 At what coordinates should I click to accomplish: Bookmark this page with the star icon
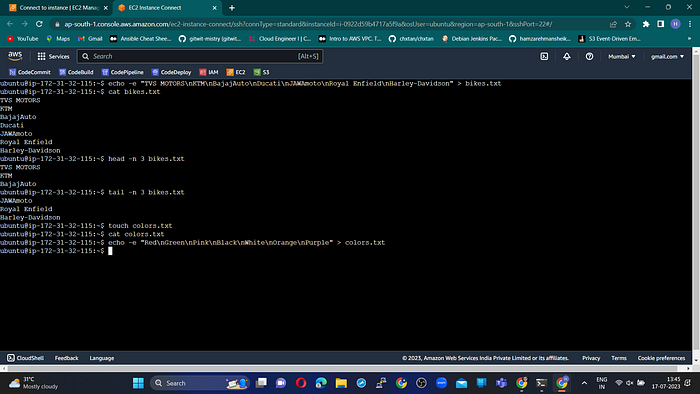(x=628, y=24)
